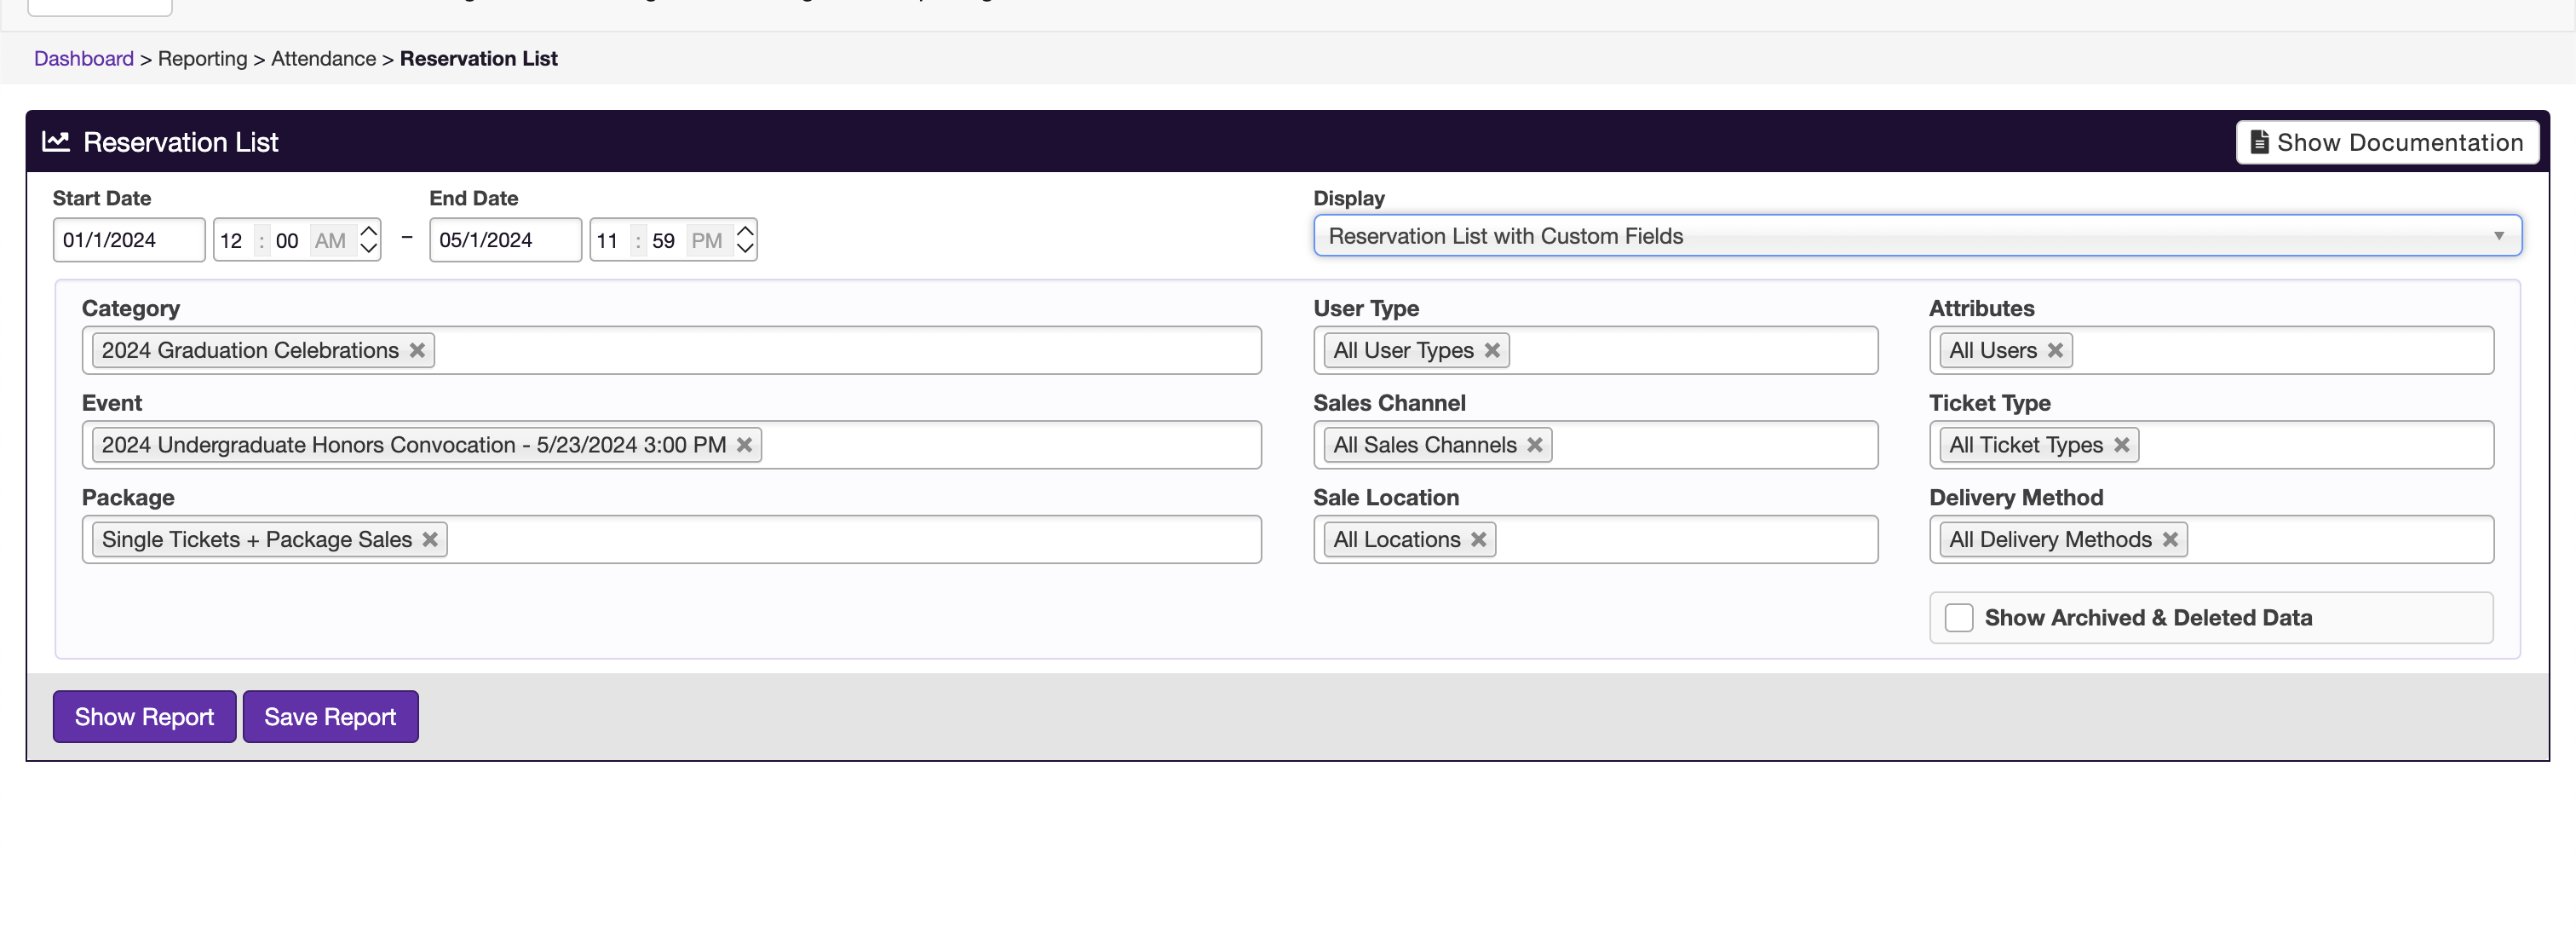Remove the All Locations tag

(x=1478, y=539)
